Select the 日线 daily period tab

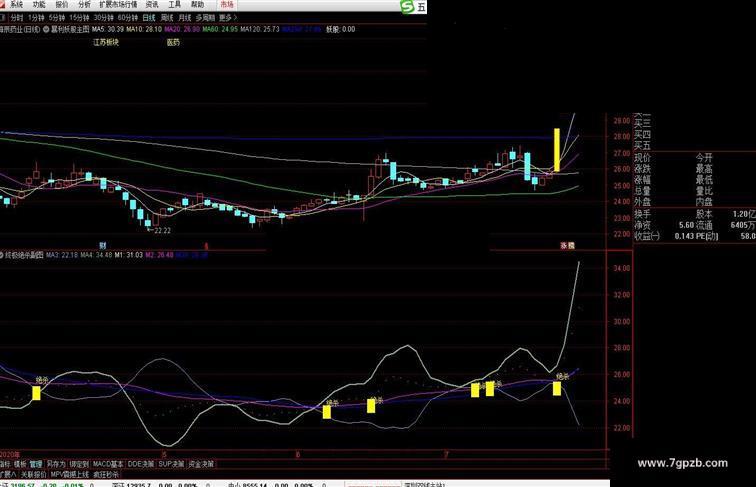(149, 18)
